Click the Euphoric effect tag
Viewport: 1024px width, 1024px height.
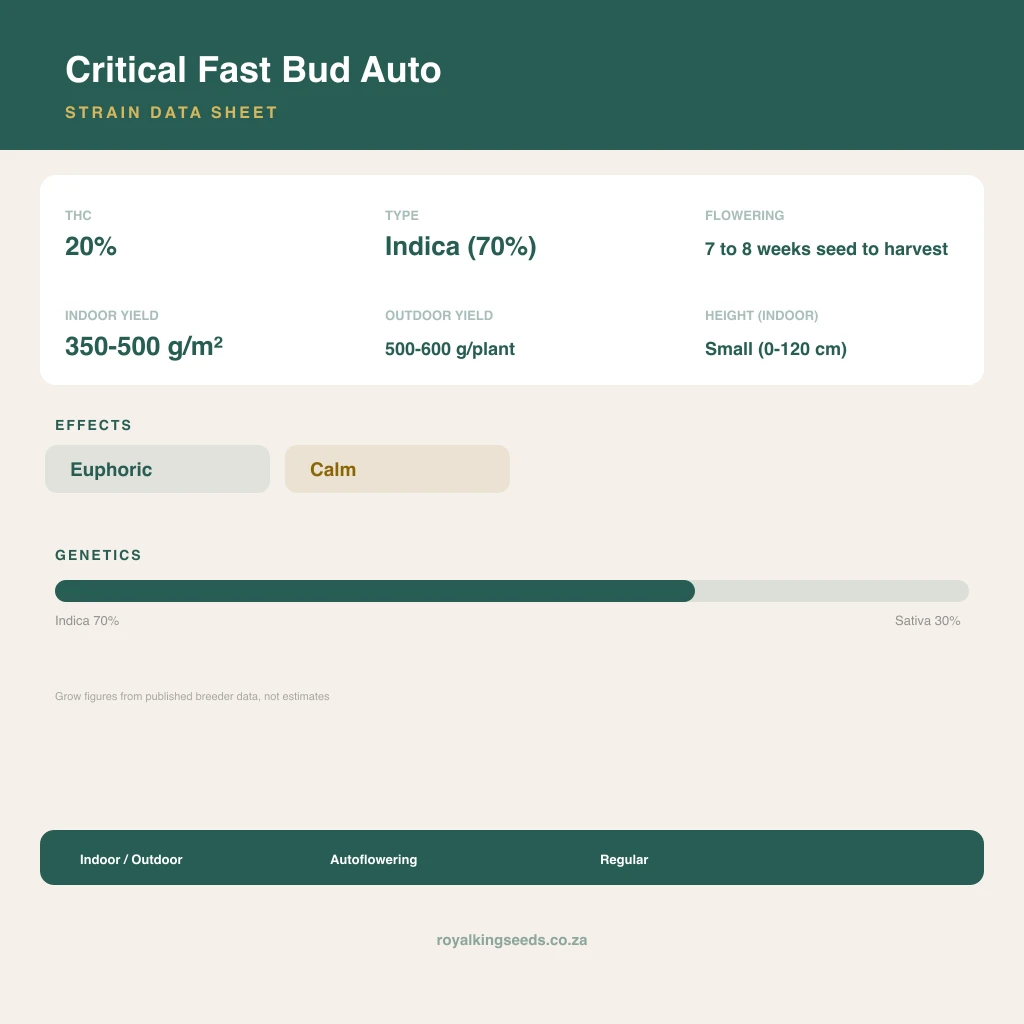[x=157, y=469]
